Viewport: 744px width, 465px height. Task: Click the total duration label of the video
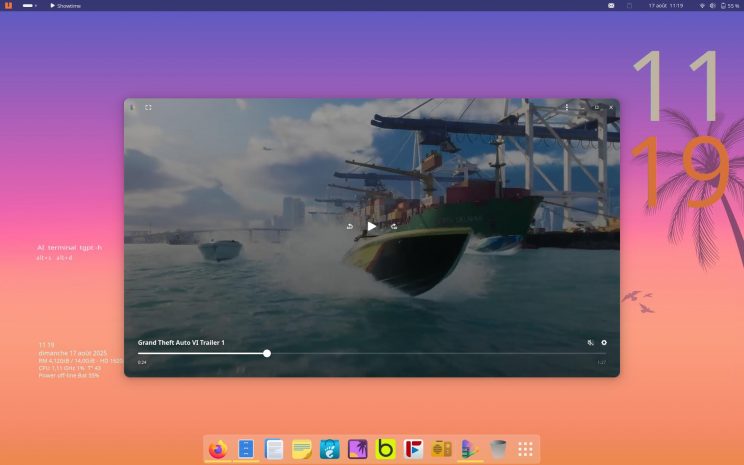(601, 363)
